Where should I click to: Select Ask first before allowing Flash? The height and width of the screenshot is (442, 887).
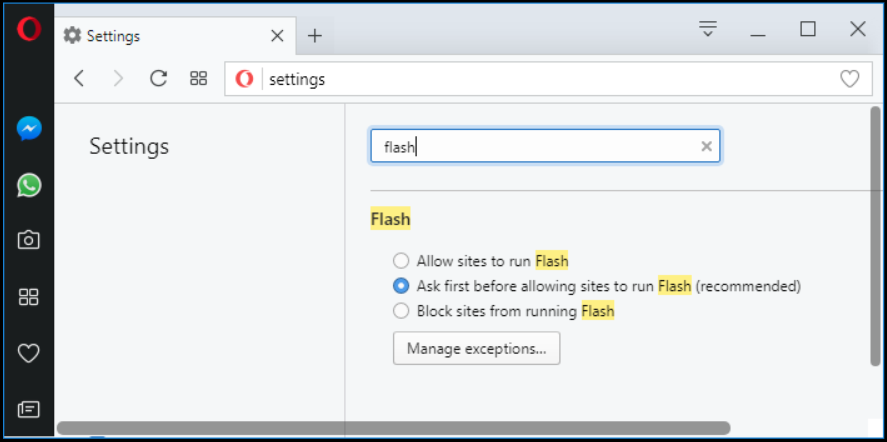(x=401, y=286)
